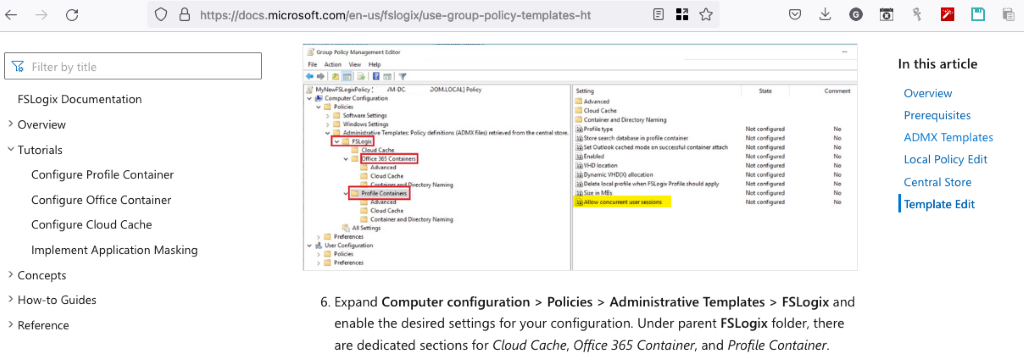1024x360 pixels.
Task: Open FSLogix Documentation home link
Action: (80, 99)
